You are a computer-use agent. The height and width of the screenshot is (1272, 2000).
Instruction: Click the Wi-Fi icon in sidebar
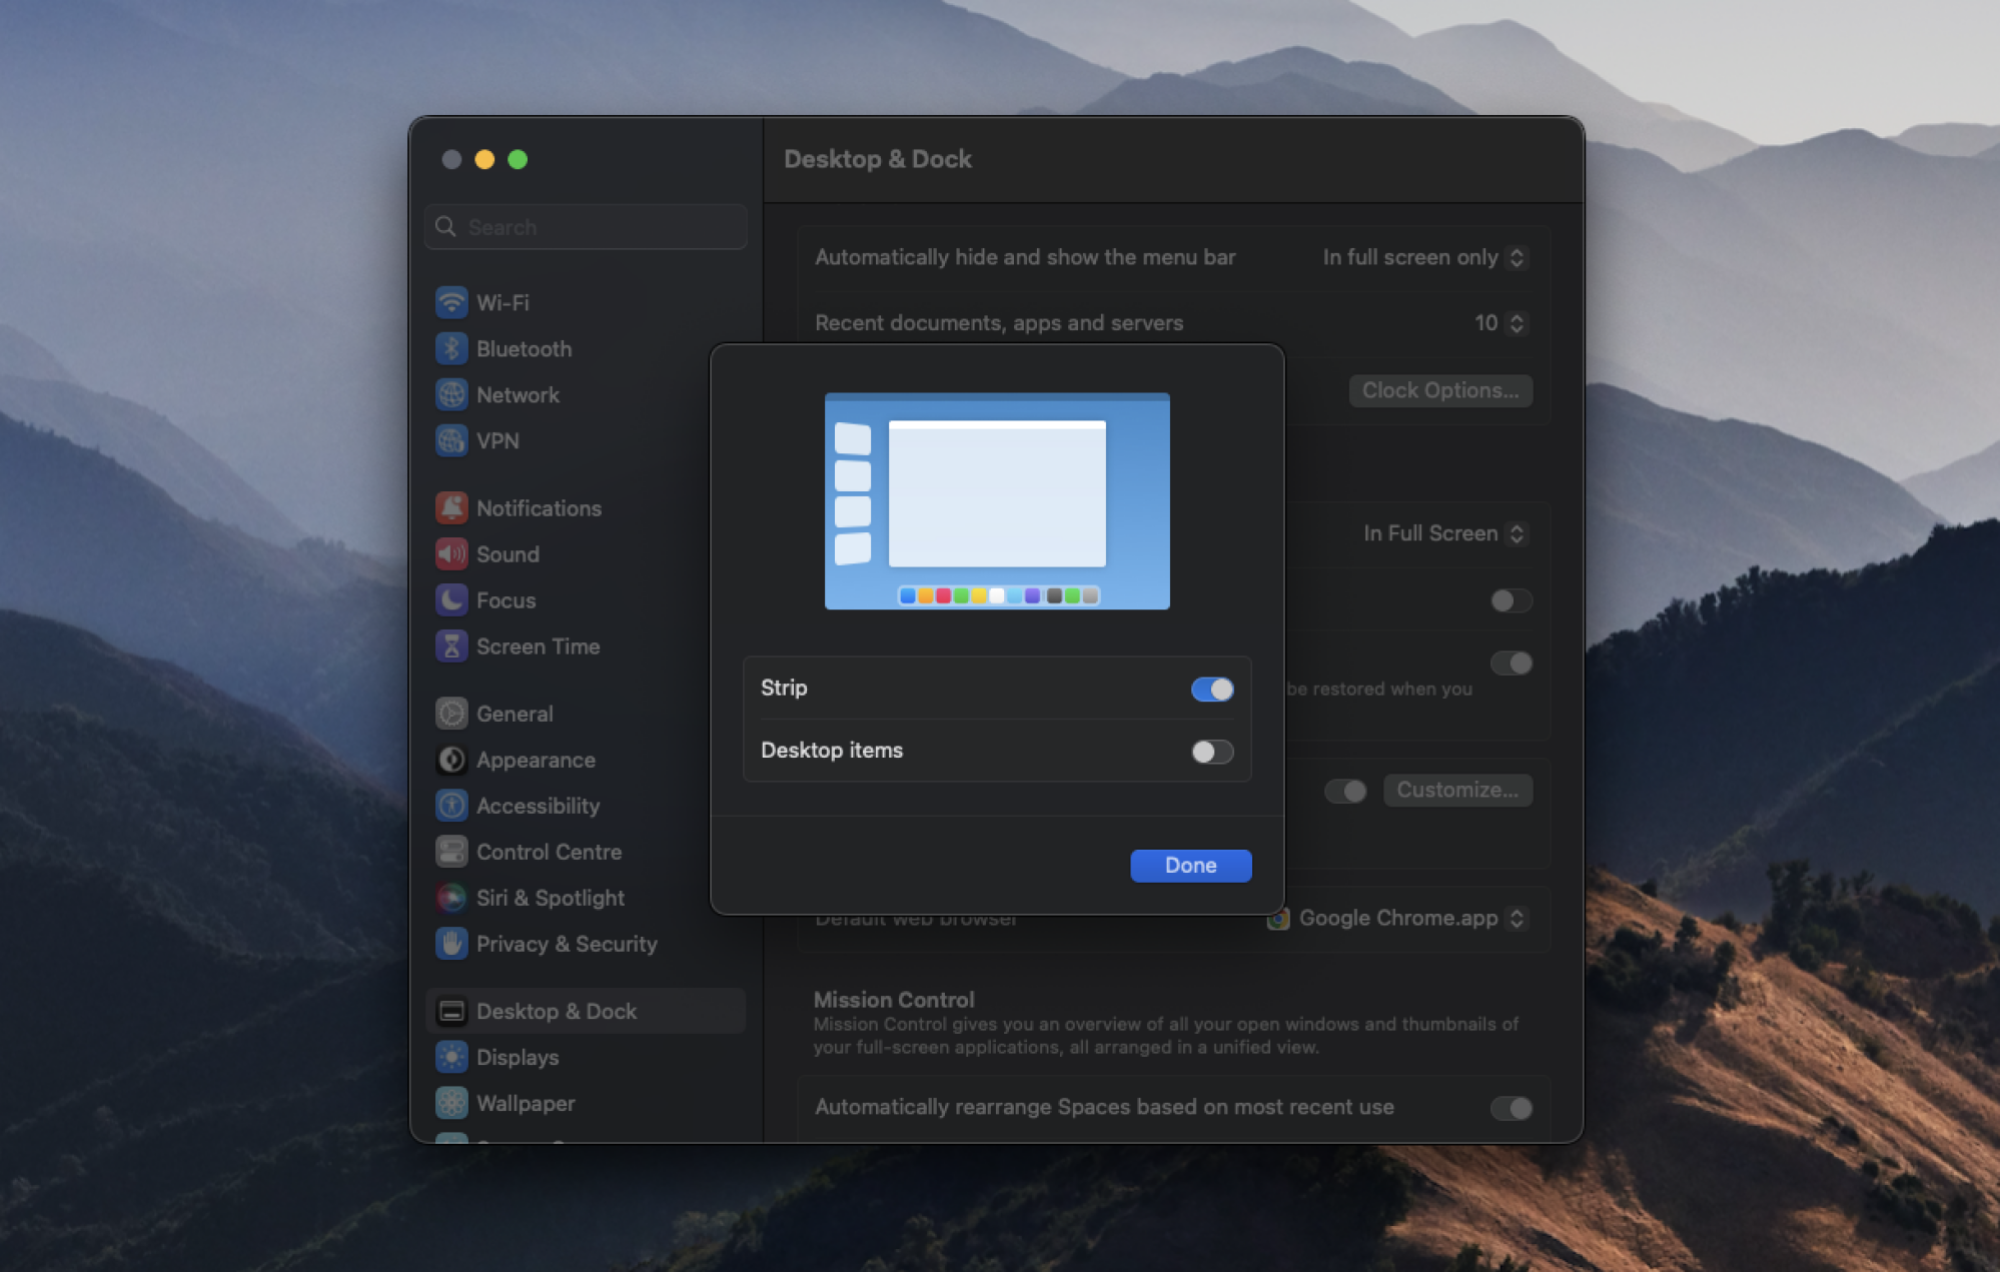[451, 302]
